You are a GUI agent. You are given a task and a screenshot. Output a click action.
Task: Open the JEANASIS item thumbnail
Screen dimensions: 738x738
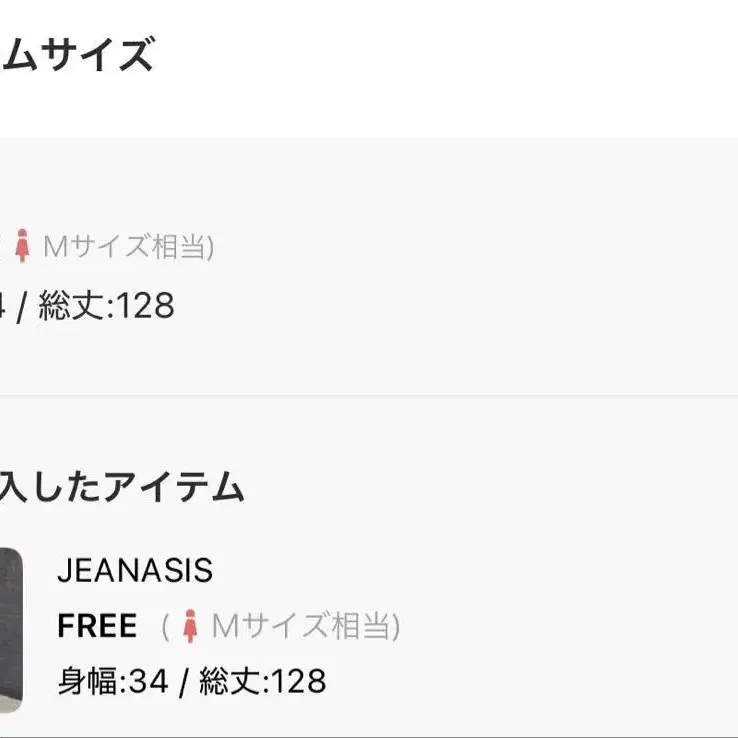[x=10, y=630]
